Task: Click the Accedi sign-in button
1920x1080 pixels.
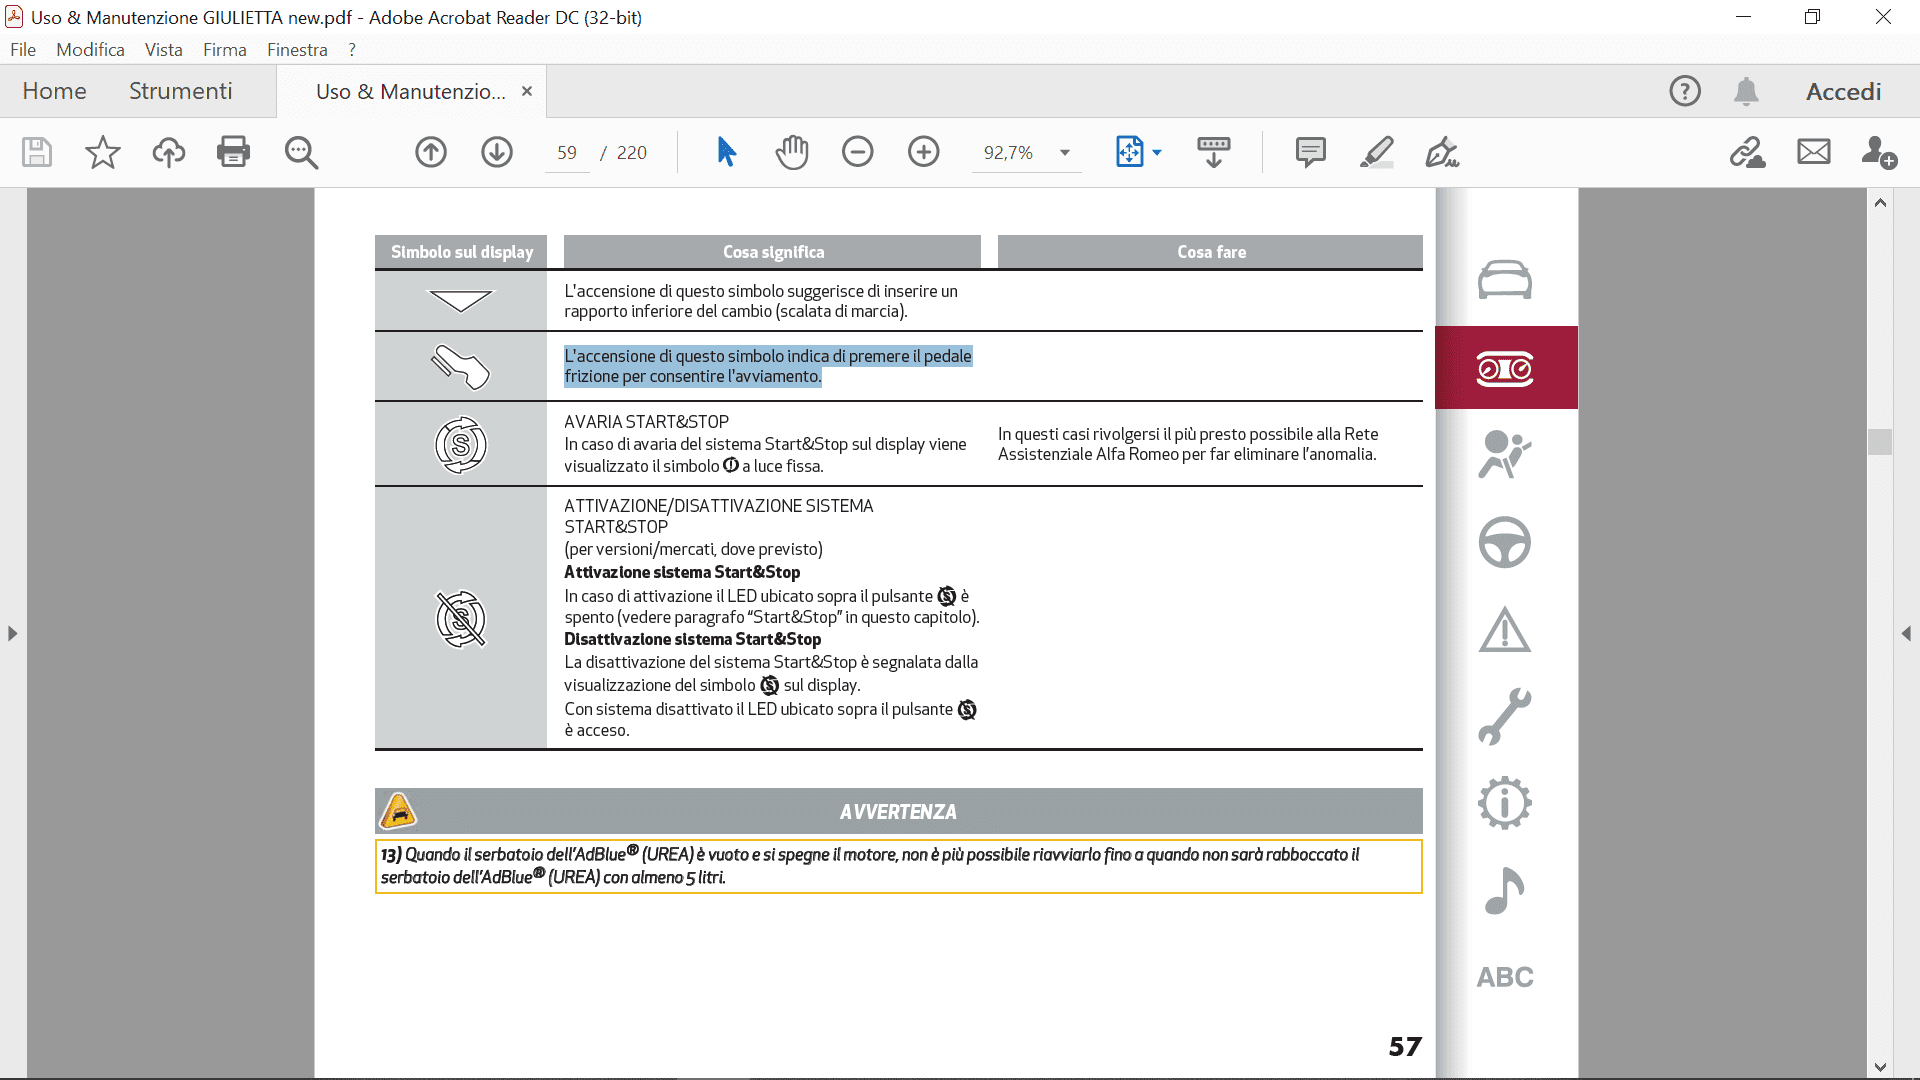Action: (x=1843, y=91)
